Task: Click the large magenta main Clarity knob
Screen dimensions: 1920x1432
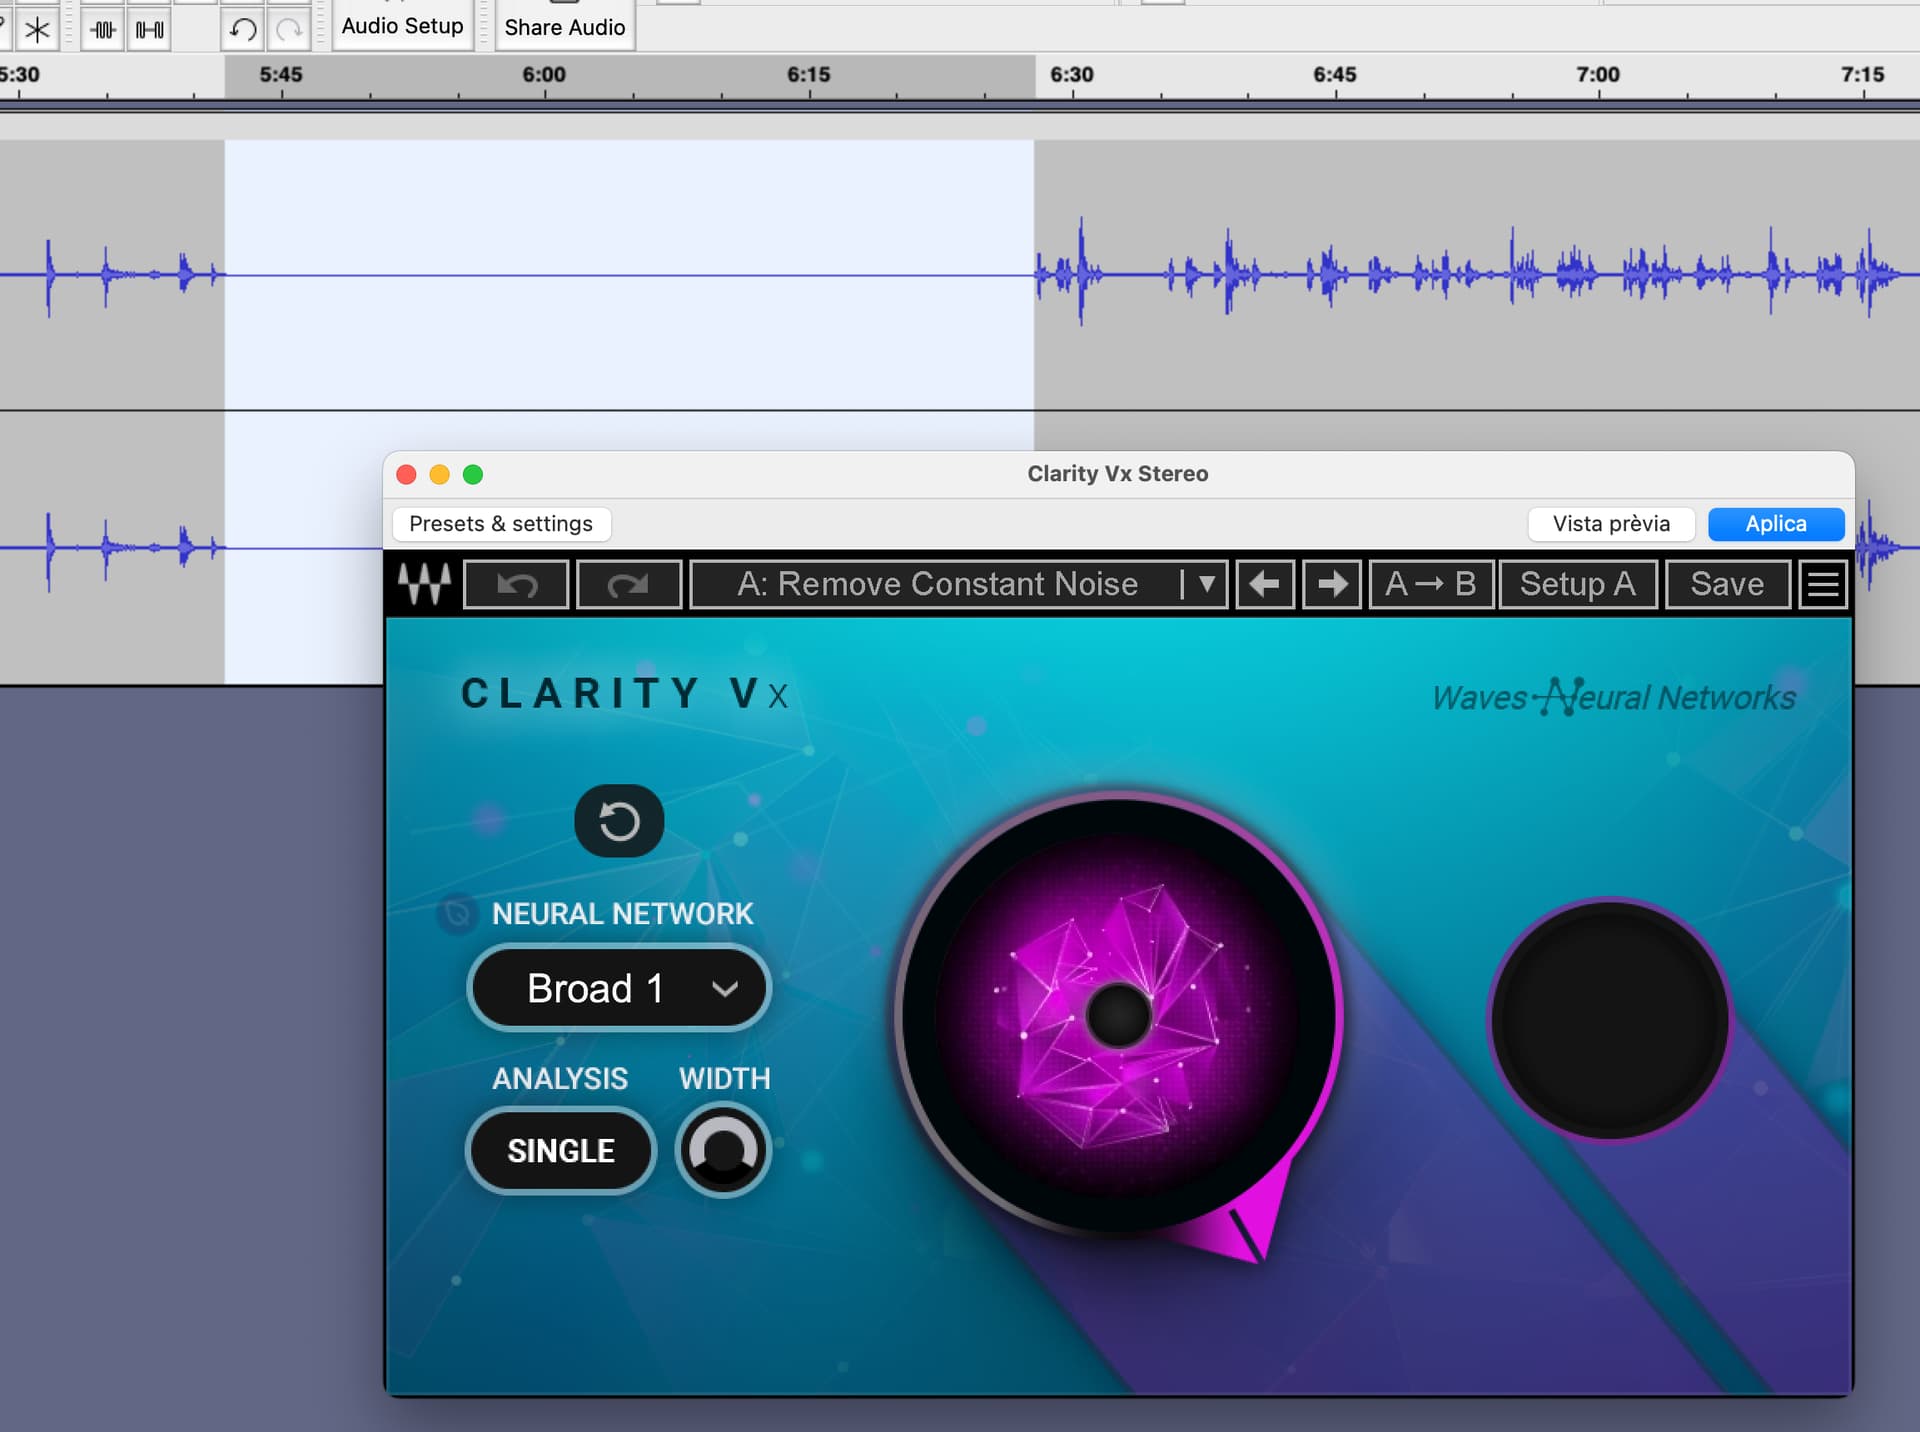Action: coord(1118,1015)
